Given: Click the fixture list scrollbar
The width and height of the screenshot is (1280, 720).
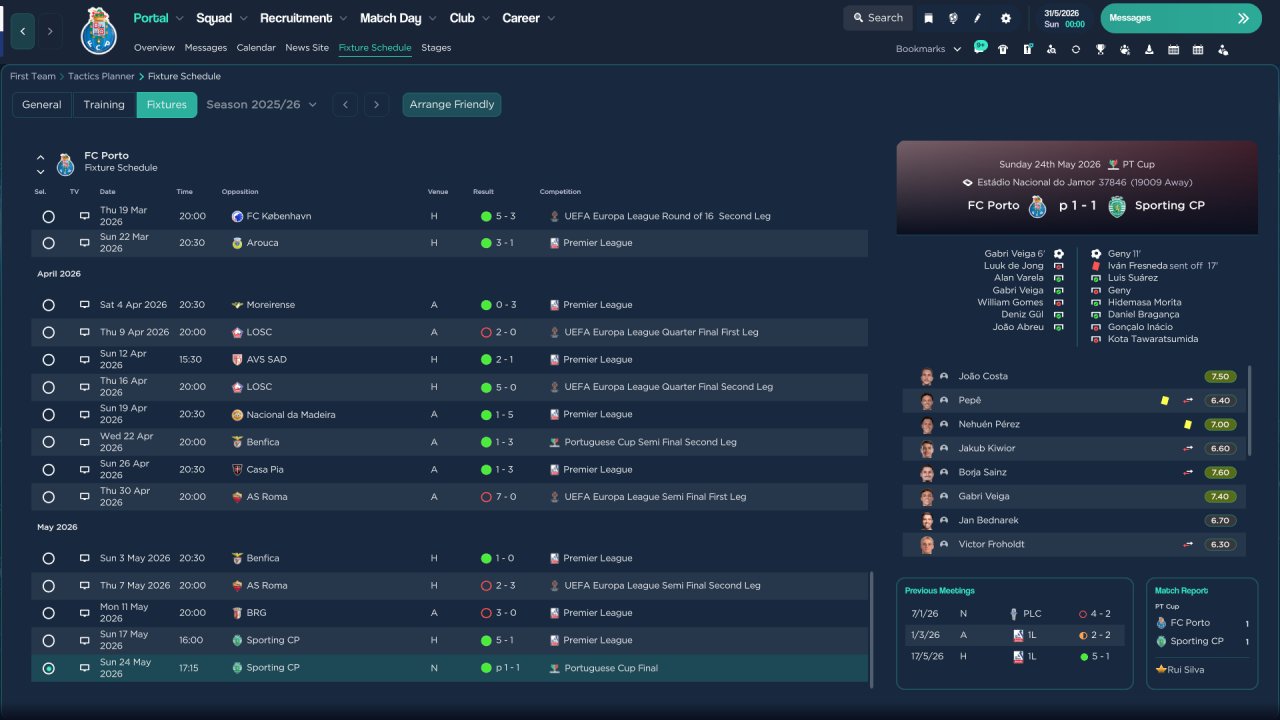Looking at the screenshot, I should click(x=872, y=630).
